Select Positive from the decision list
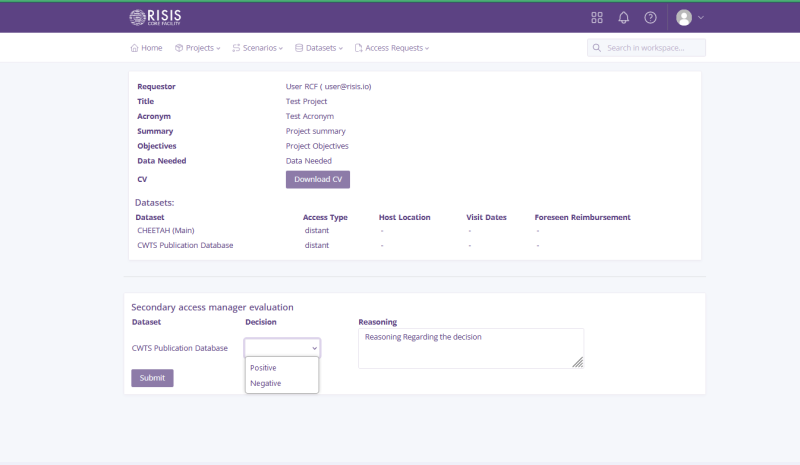 pos(264,368)
